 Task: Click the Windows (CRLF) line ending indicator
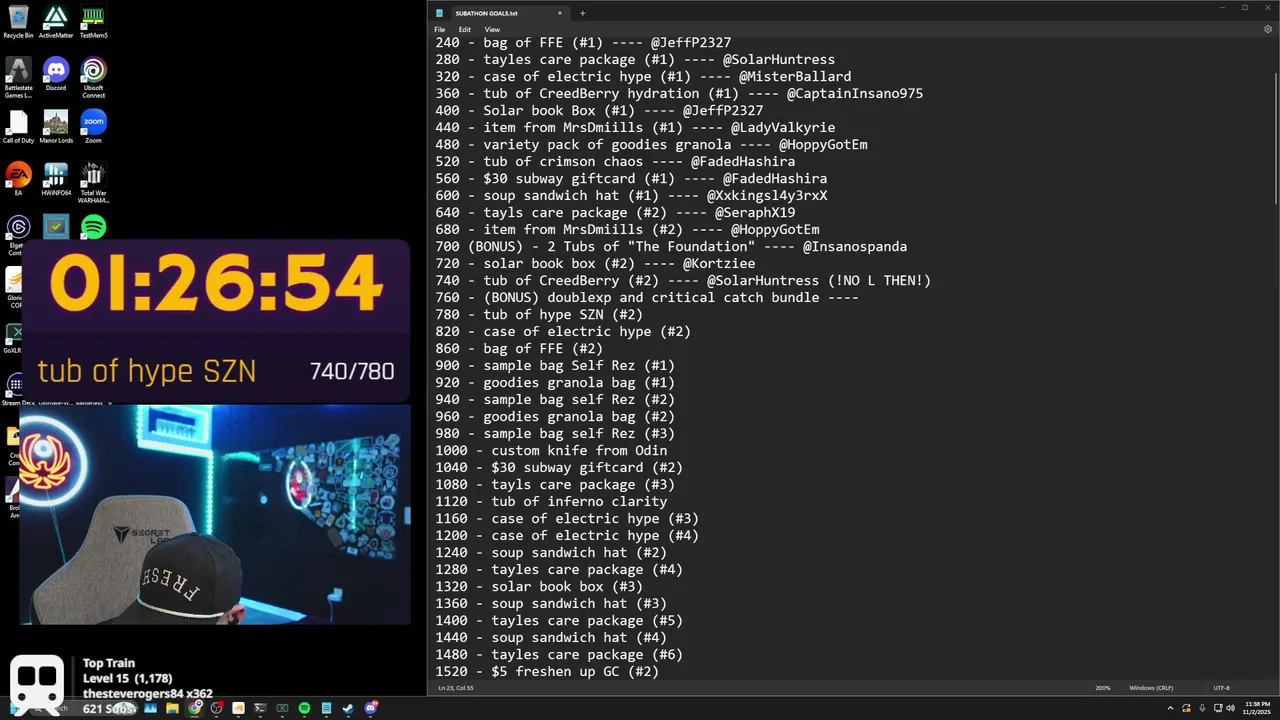(1151, 688)
